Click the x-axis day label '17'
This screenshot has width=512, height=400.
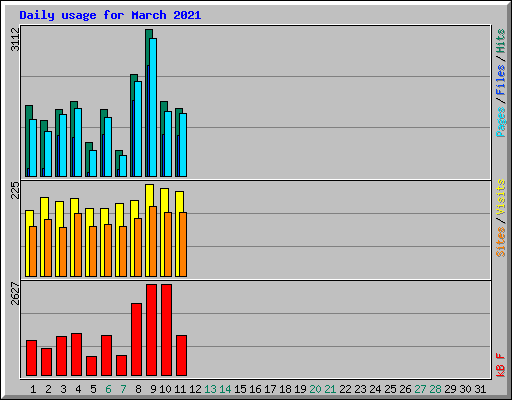coord(270,389)
